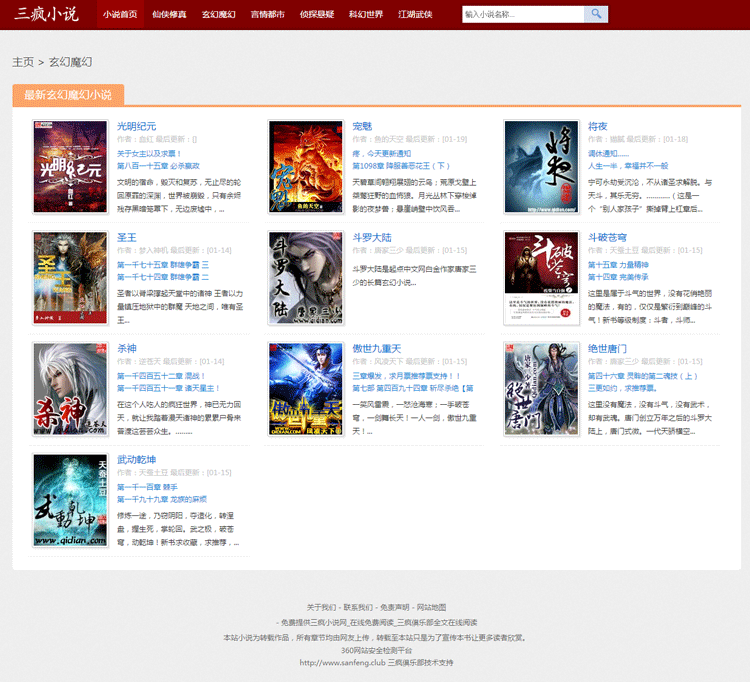Screen dimensions: 750x682
Task: Open the 杀神 book cover
Action: (x=70, y=389)
